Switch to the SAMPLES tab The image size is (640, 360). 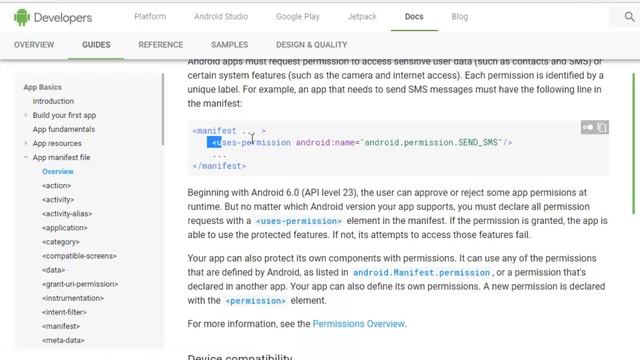(229, 45)
